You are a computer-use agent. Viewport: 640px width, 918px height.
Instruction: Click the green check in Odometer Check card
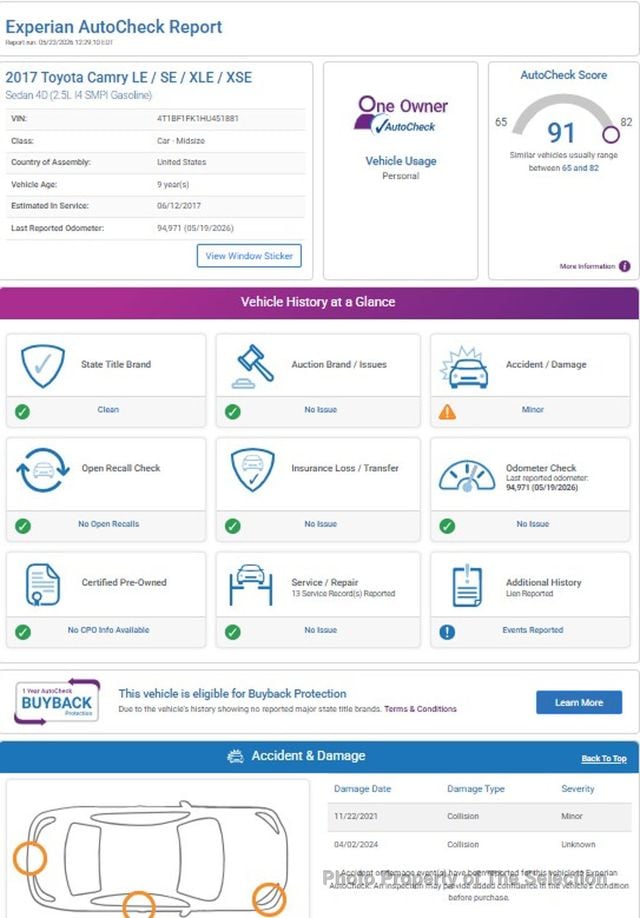tap(447, 526)
